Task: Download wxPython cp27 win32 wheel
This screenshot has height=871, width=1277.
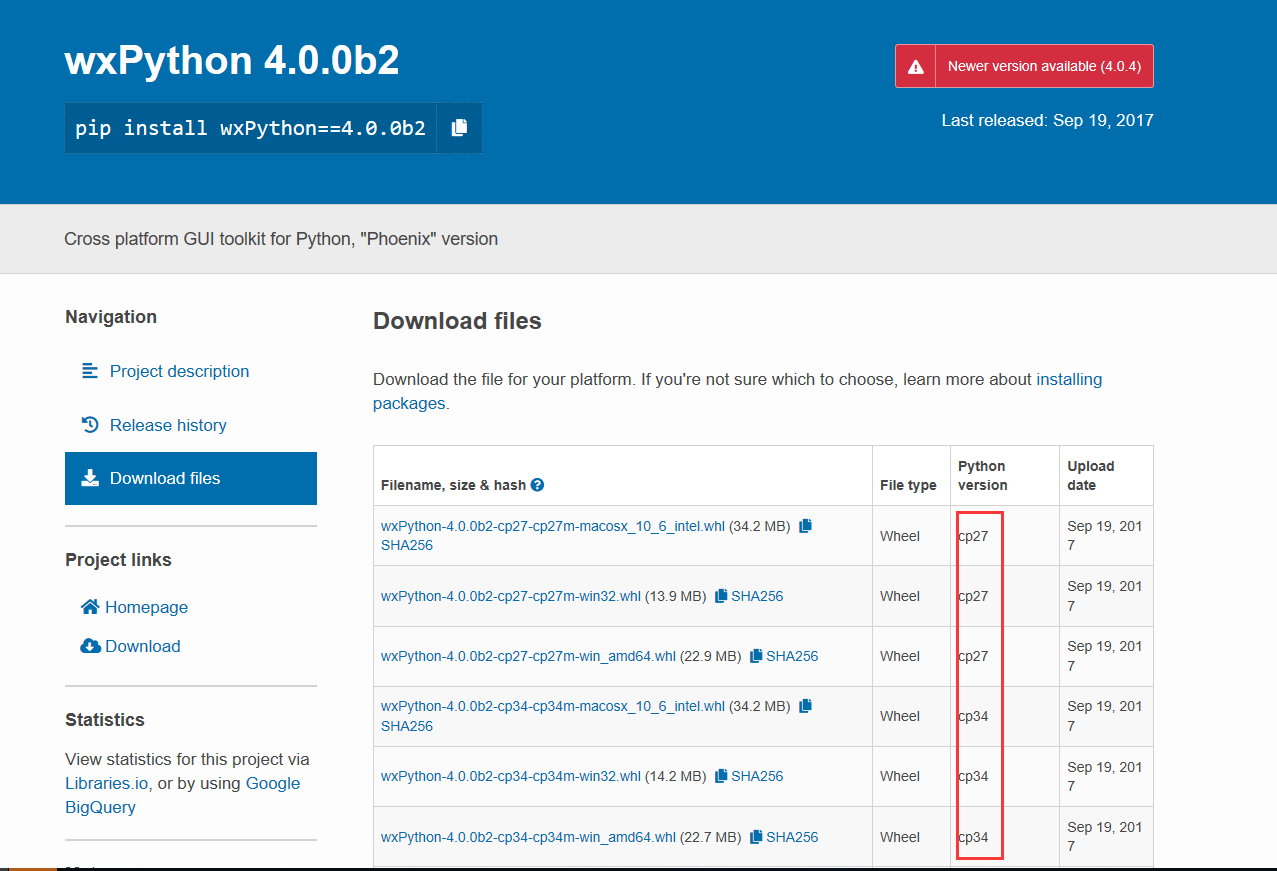Action: [511, 596]
